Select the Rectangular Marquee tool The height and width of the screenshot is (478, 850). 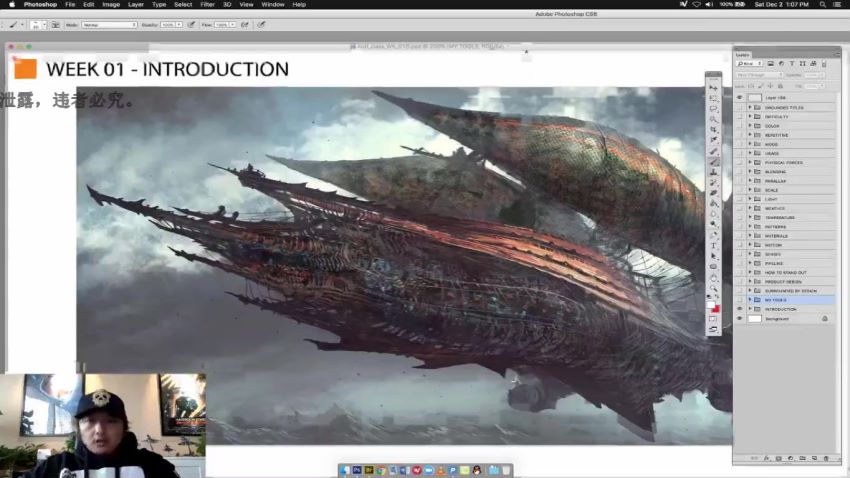713,99
